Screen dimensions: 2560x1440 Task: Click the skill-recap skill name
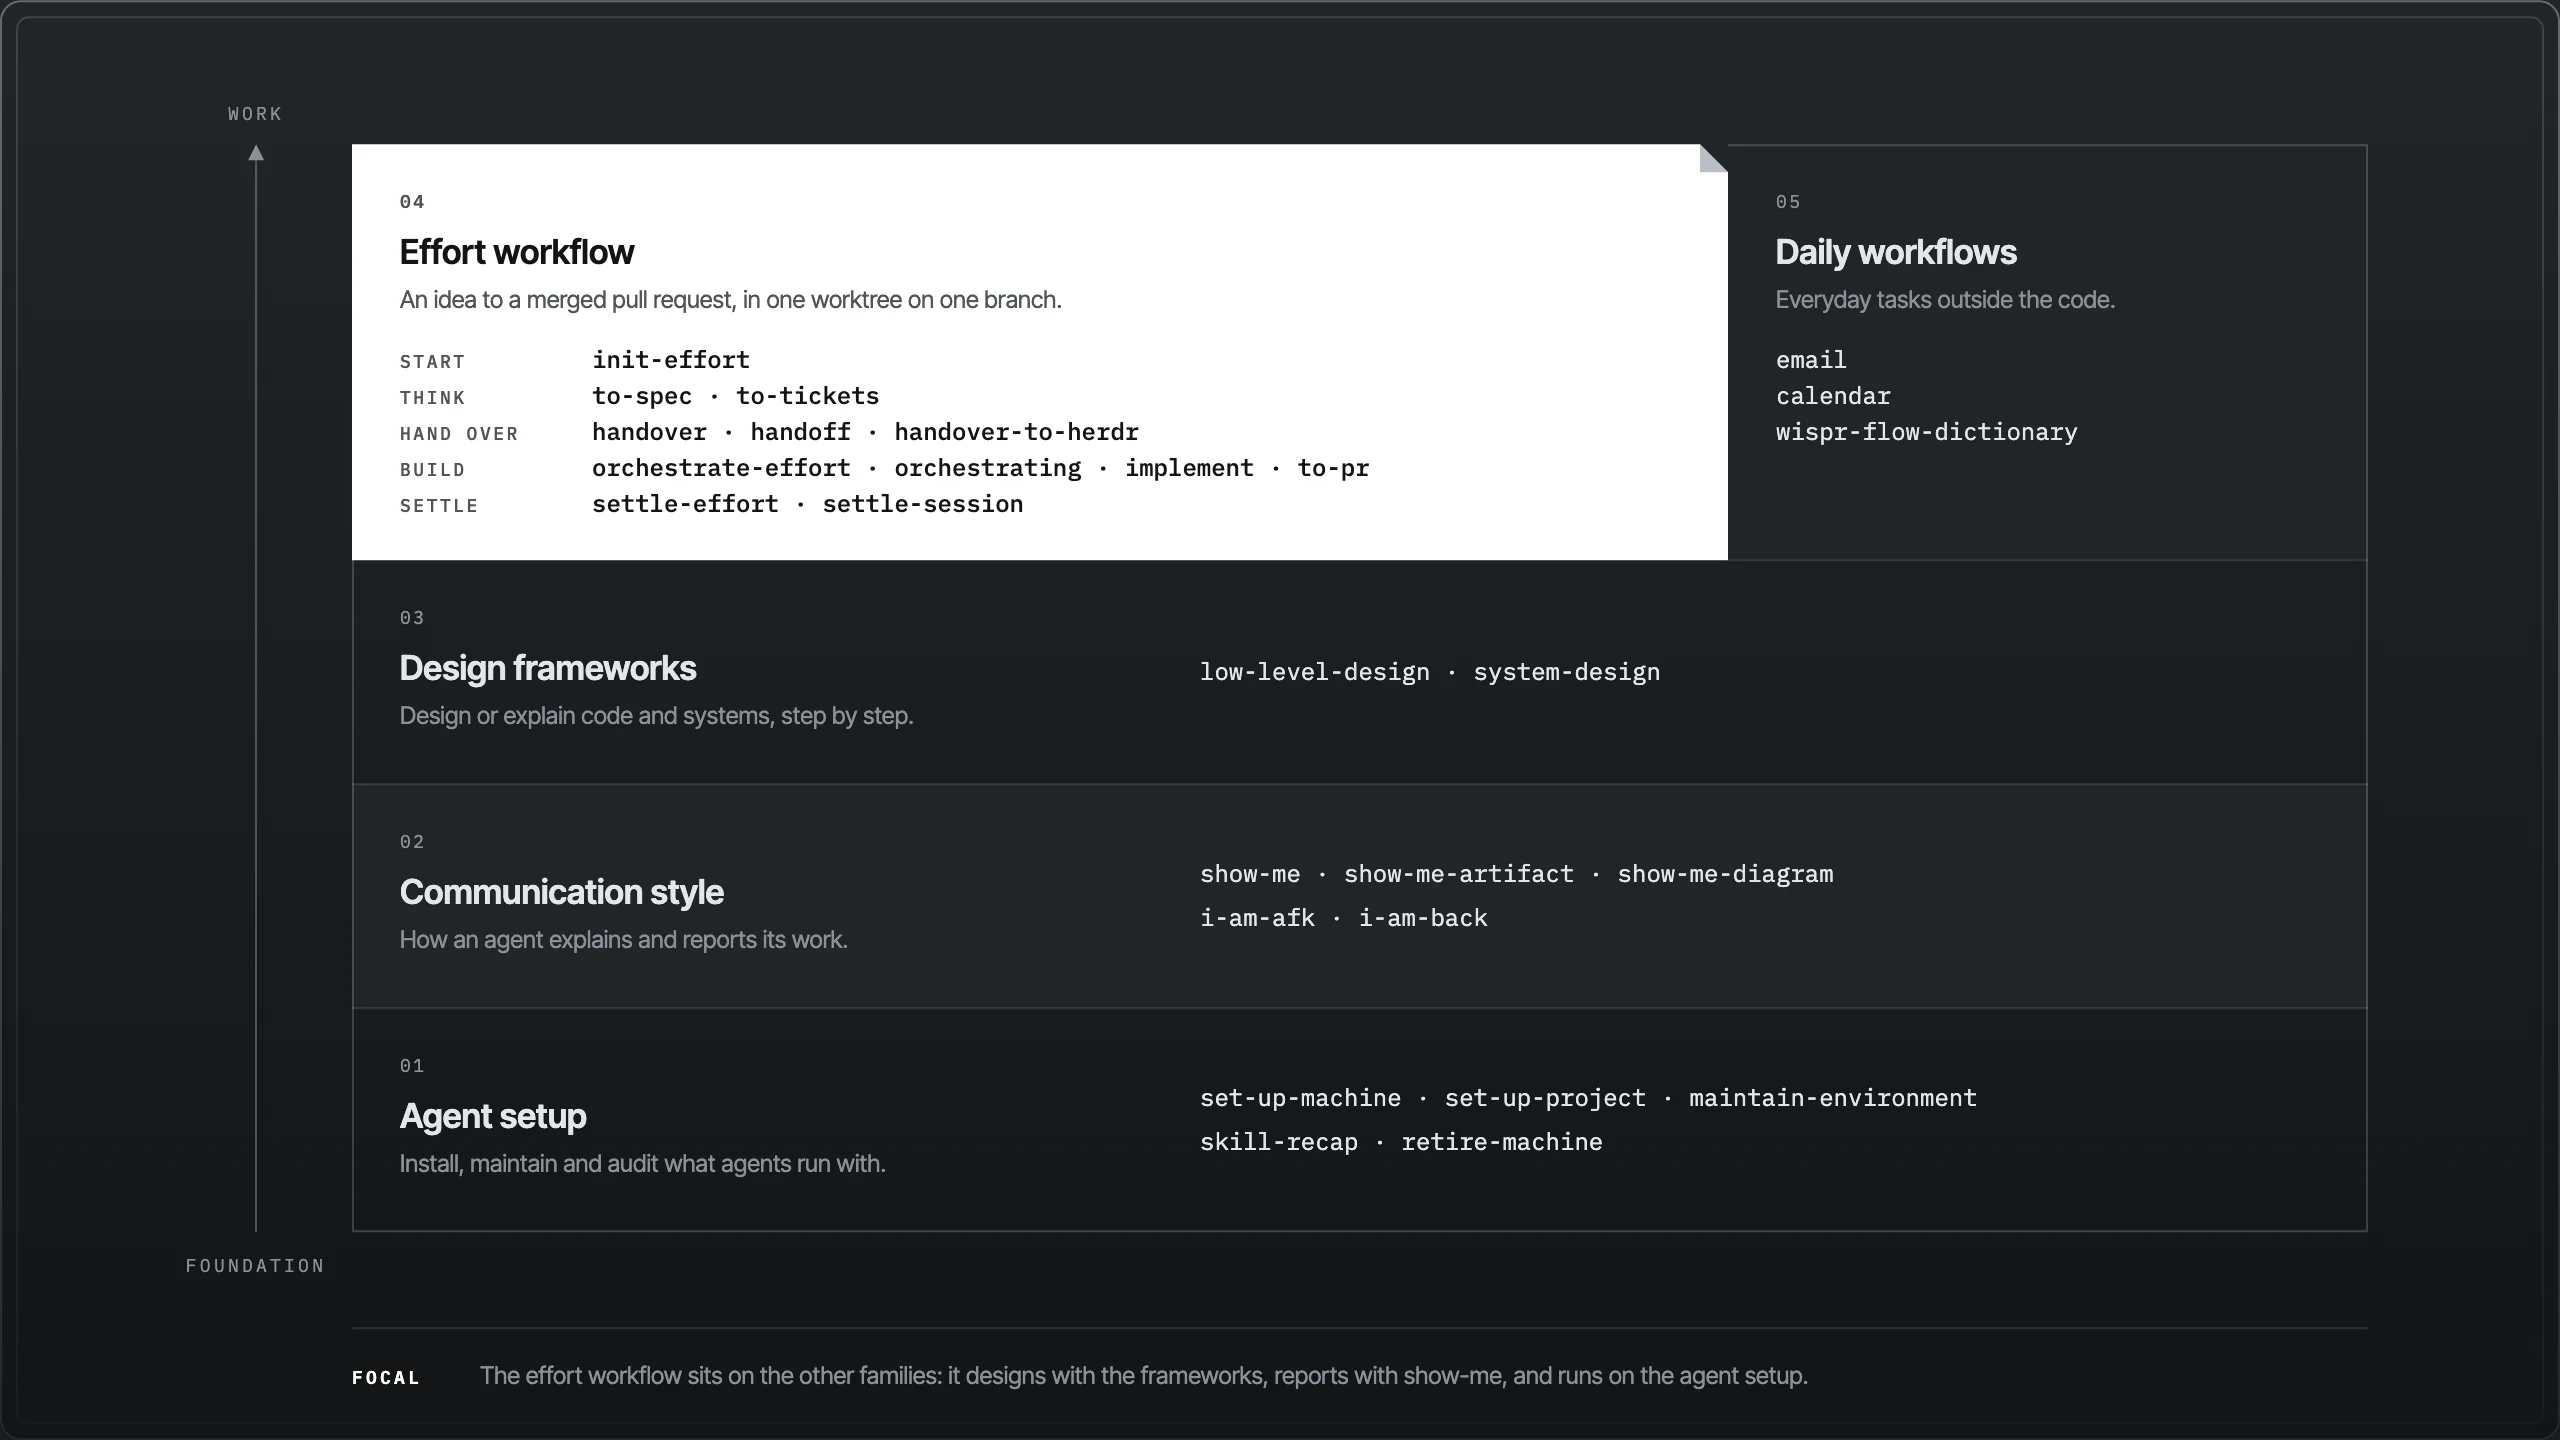(1279, 1142)
